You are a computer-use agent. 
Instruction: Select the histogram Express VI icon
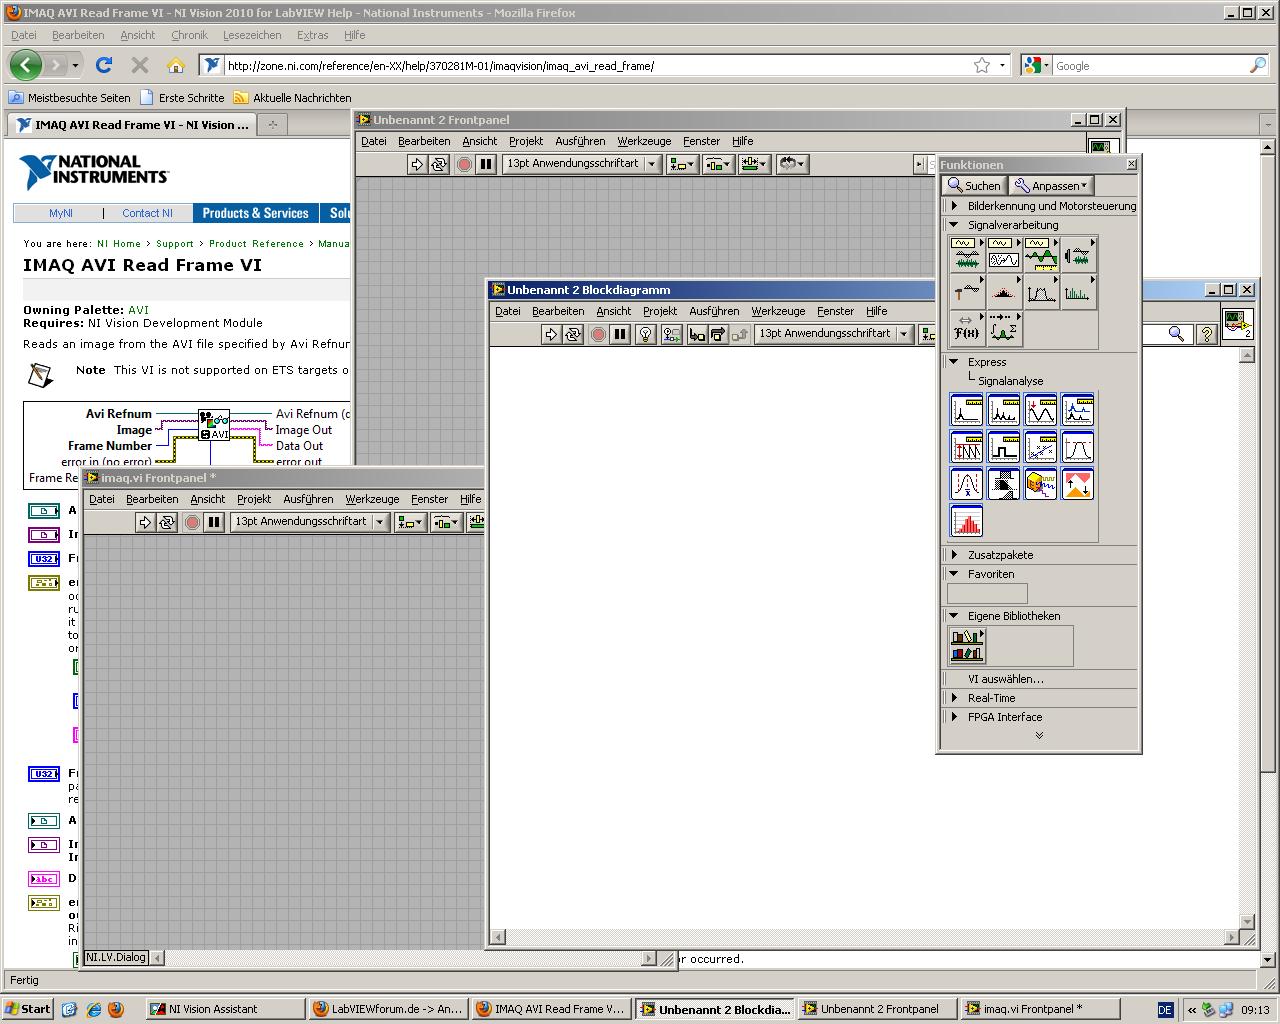966,521
